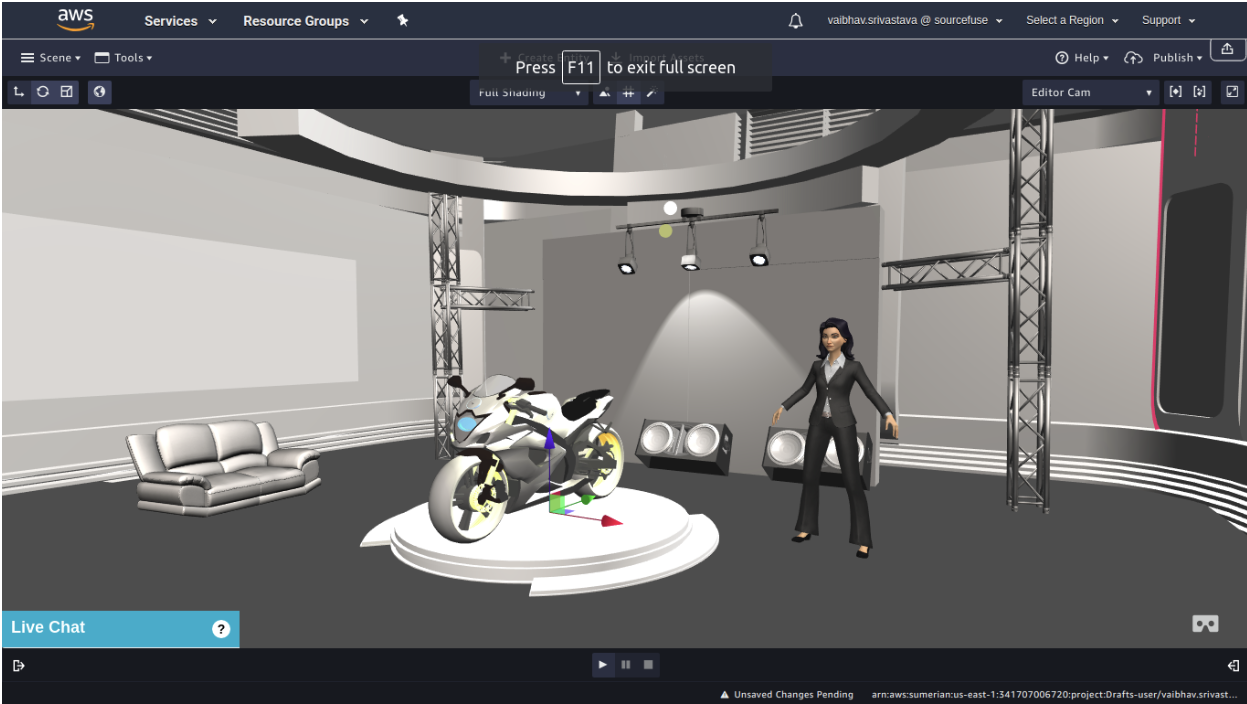Viewport: 1247px width, 704px height.
Task: Open the notifications bell
Action: point(796,21)
